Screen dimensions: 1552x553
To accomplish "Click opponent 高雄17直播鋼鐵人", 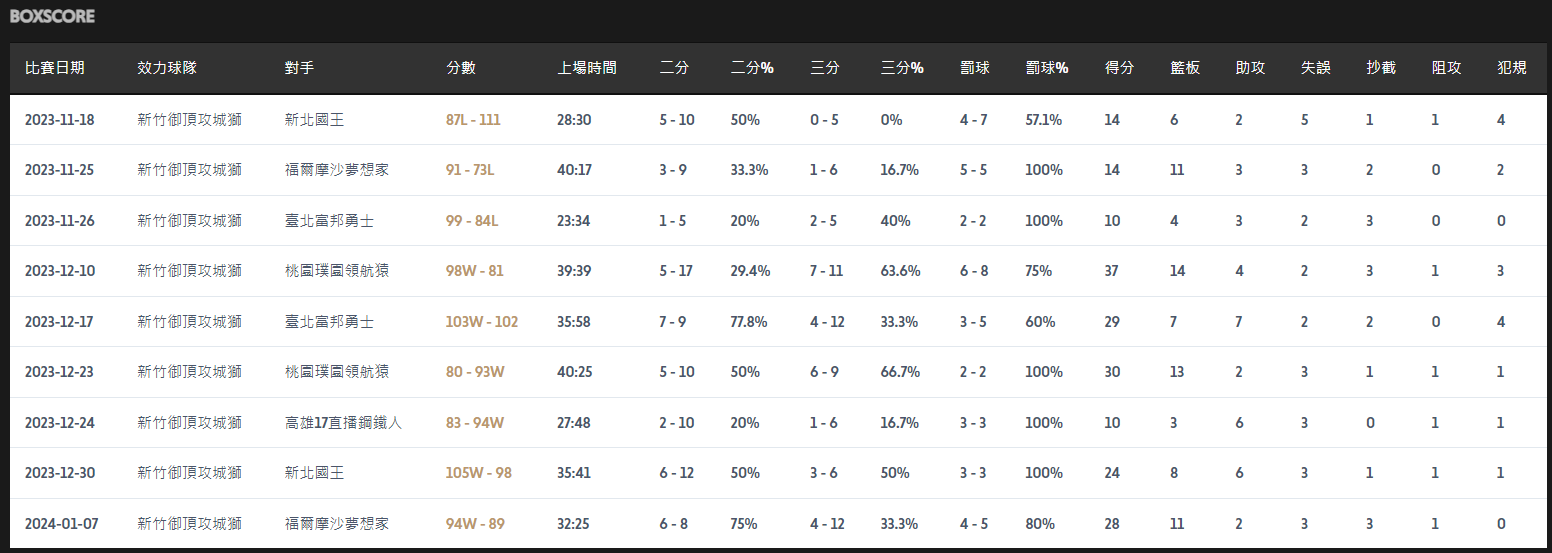I will click(x=343, y=423).
